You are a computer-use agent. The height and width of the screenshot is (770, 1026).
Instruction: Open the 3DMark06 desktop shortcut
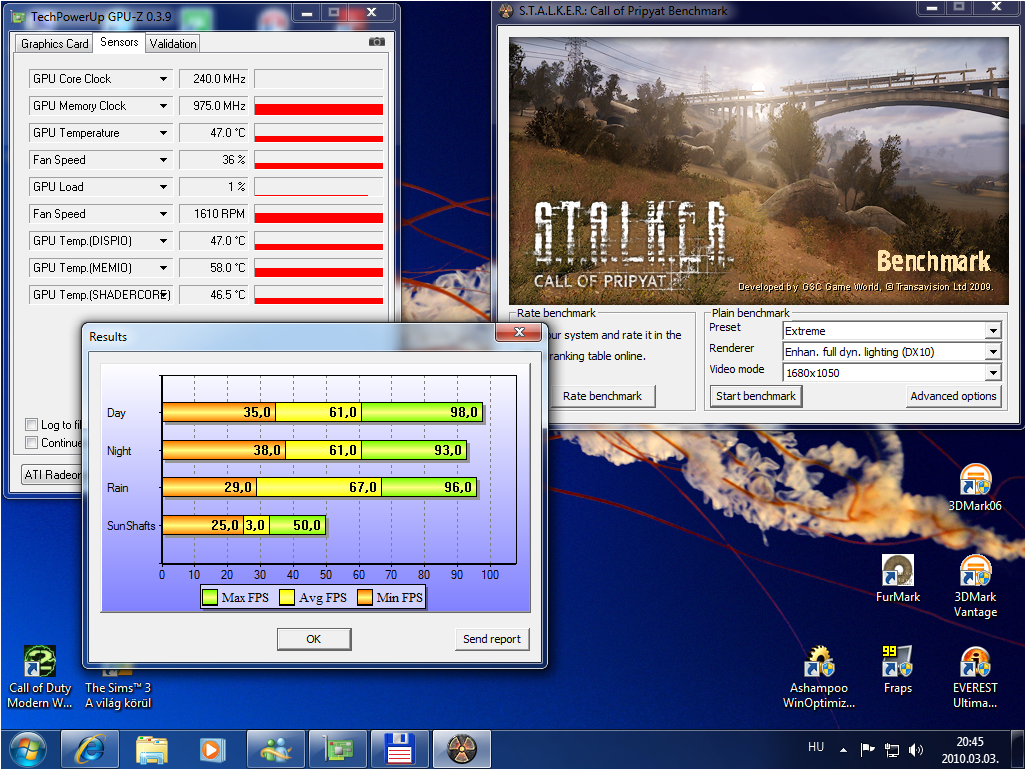pos(975,487)
